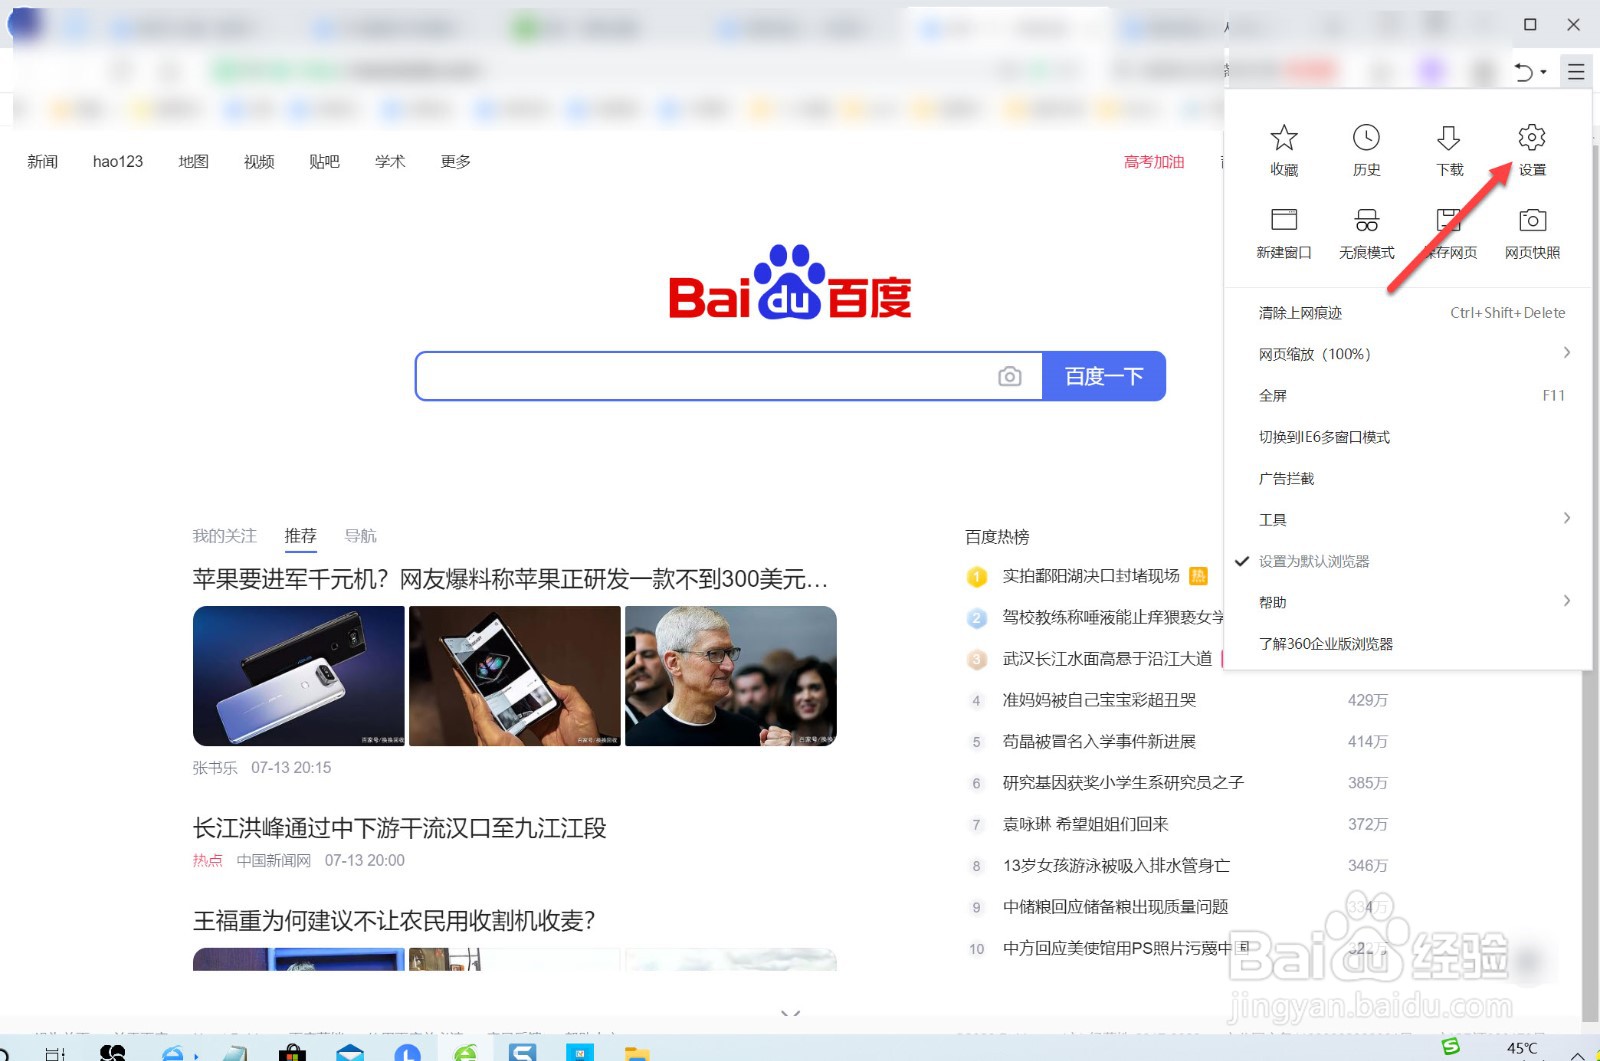The height and width of the screenshot is (1061, 1600).
Task: Open the 历史 history clock icon
Action: (x=1366, y=150)
